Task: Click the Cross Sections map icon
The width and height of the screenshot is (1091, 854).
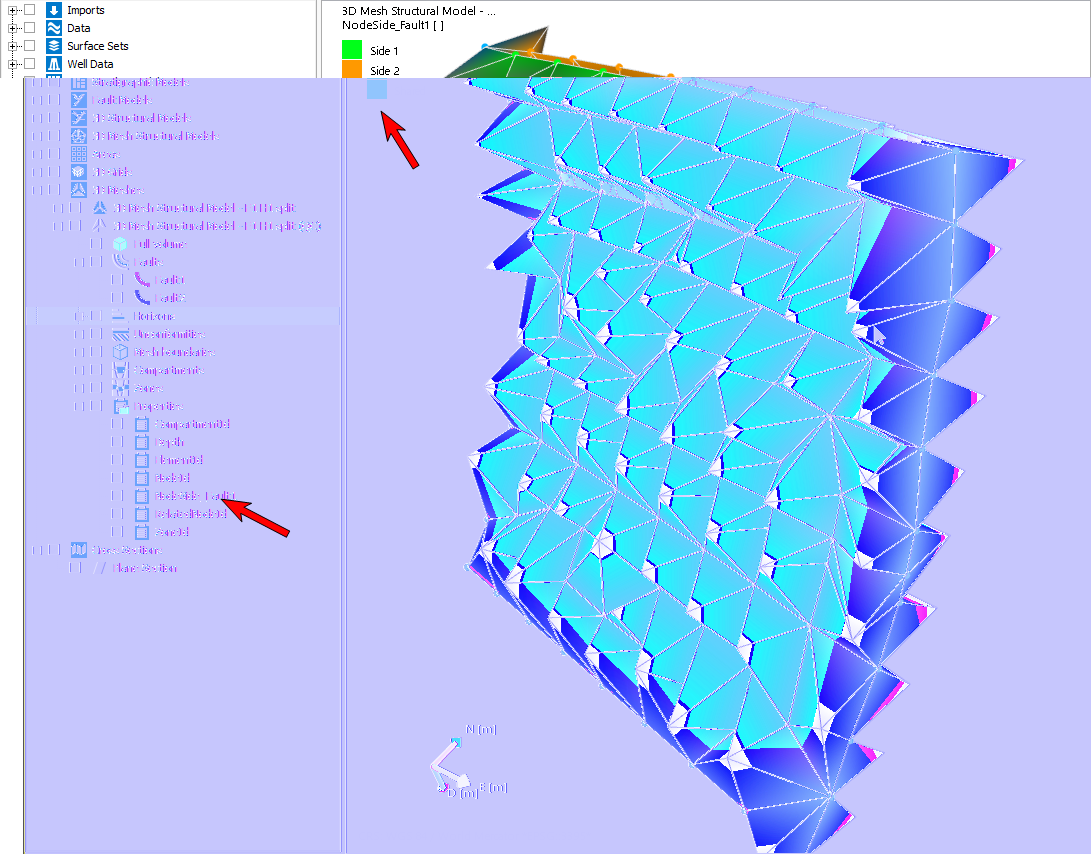Action: tap(79, 550)
